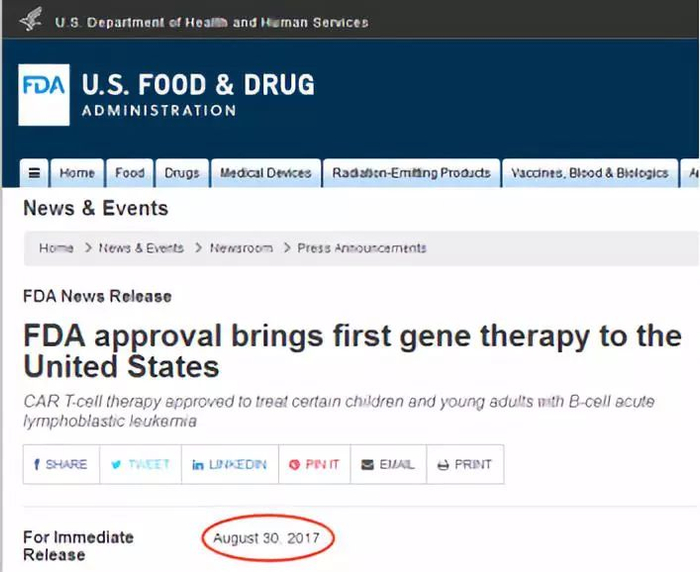Click the Email envelope icon

pos(367,465)
